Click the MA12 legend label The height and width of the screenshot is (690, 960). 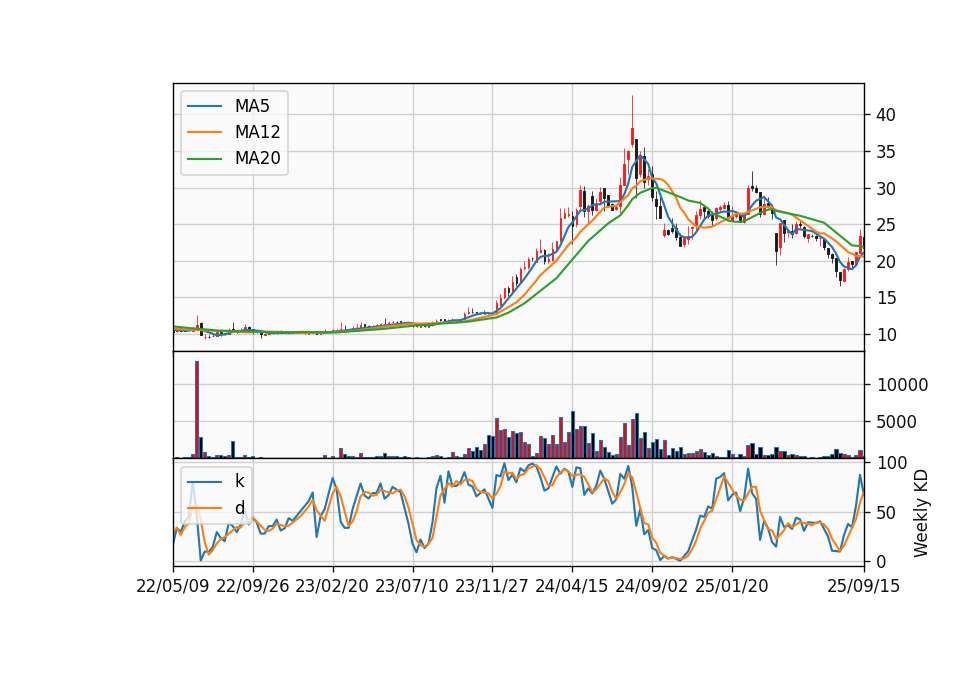tap(257, 132)
